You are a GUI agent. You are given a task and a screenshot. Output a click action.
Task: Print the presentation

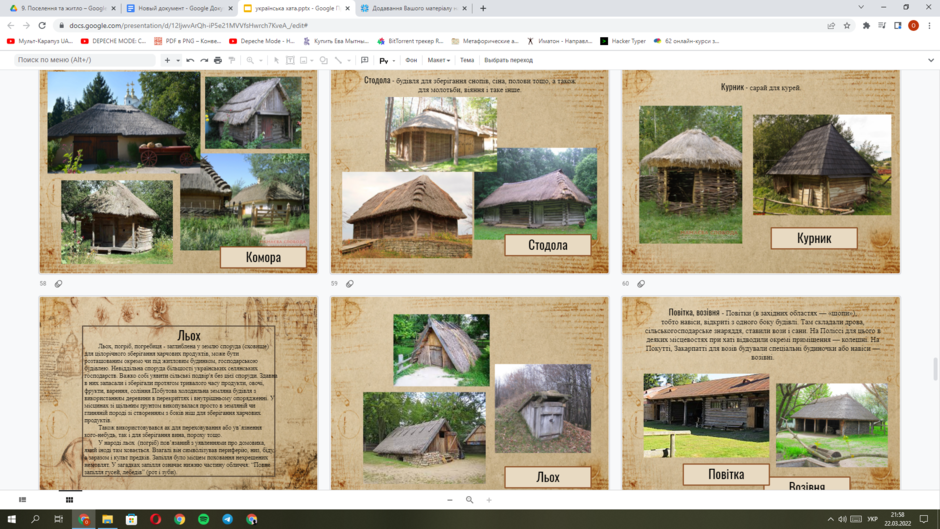(x=218, y=60)
